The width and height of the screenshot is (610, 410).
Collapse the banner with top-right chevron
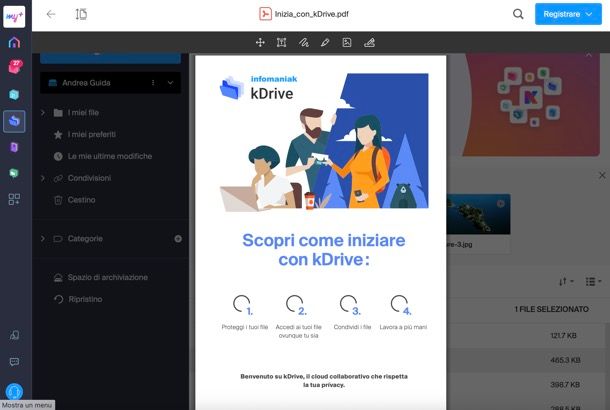click(x=589, y=56)
